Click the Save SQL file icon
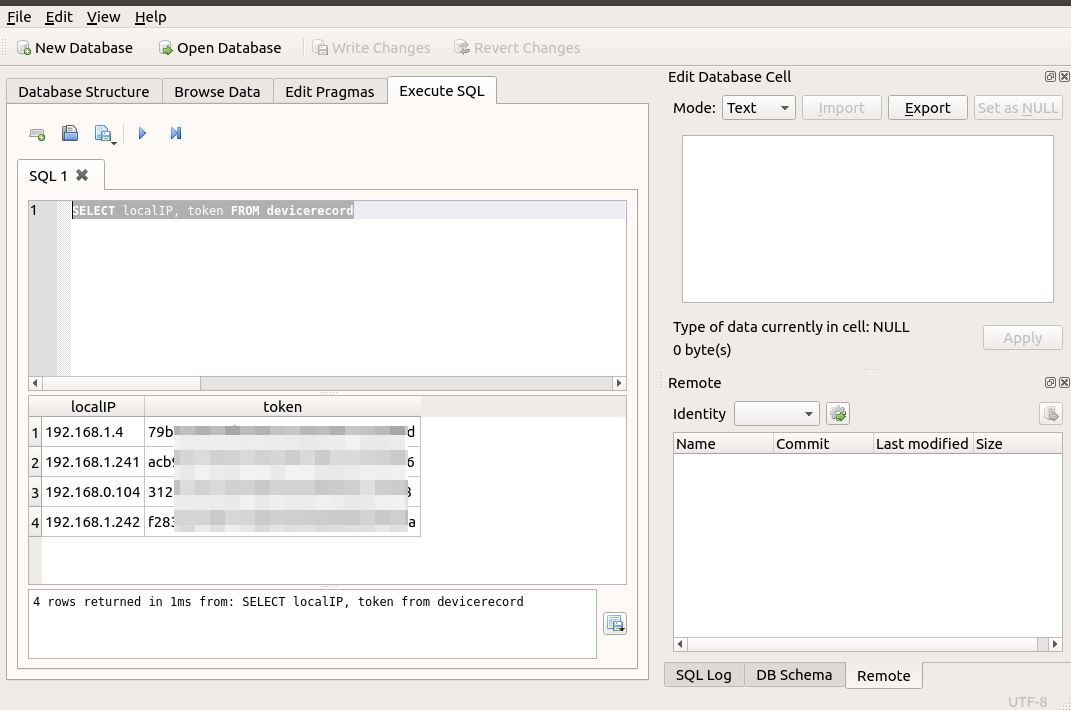Viewport: 1071px width, 710px height. (104, 134)
